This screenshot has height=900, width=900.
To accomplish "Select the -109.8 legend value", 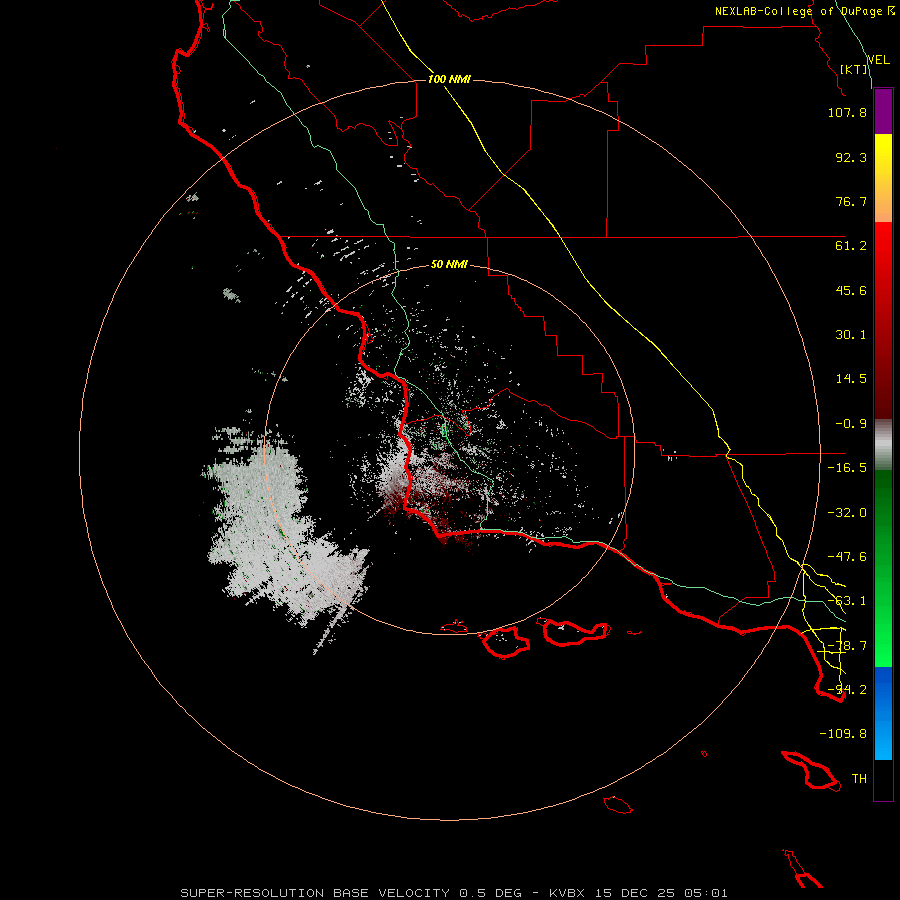I will 843,734.
